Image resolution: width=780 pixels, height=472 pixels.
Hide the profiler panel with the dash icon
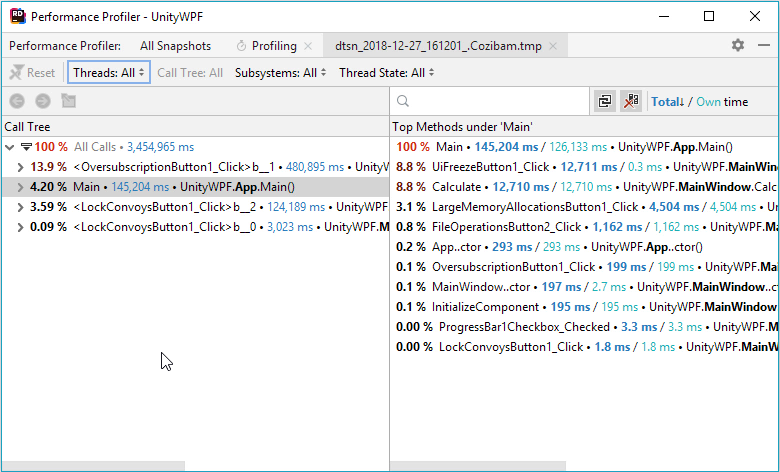pyautogui.click(x=764, y=45)
